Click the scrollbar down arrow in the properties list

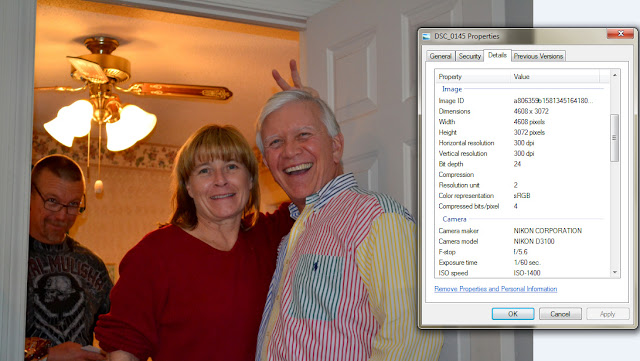(x=615, y=272)
